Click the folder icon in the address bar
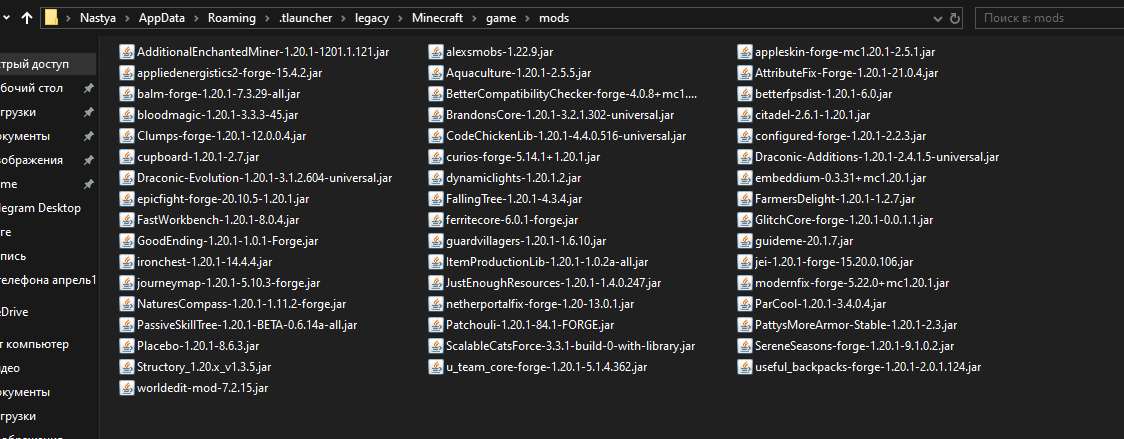Image resolution: width=1124 pixels, height=439 pixels. coord(51,18)
